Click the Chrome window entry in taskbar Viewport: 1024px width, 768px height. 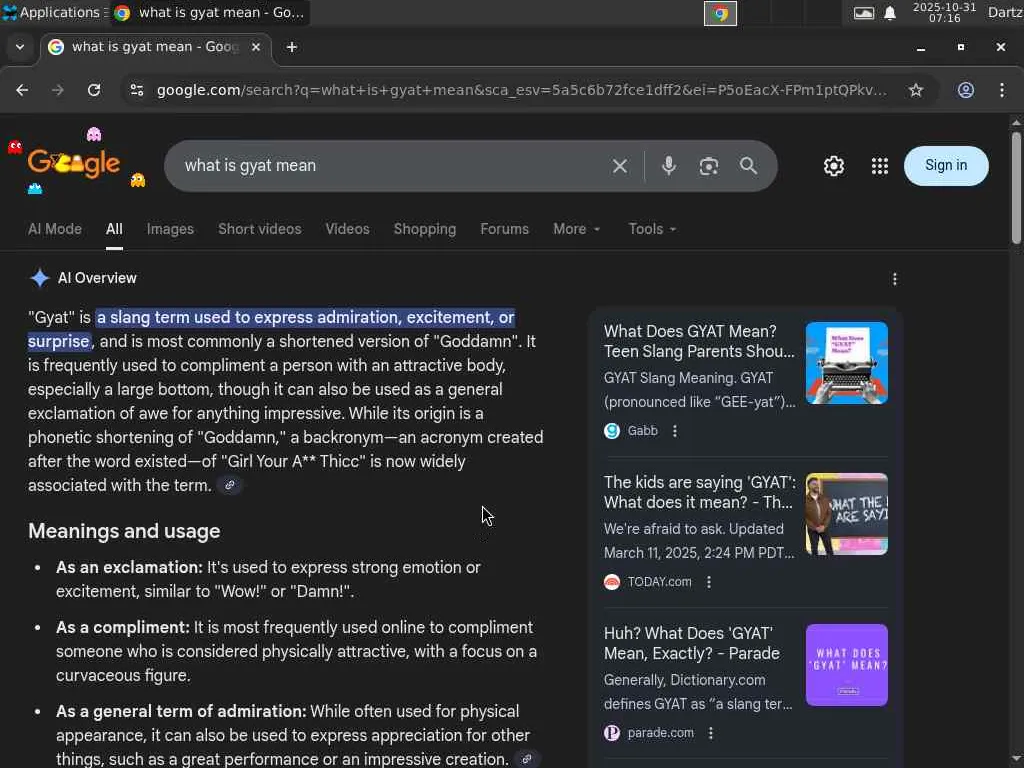(210, 12)
